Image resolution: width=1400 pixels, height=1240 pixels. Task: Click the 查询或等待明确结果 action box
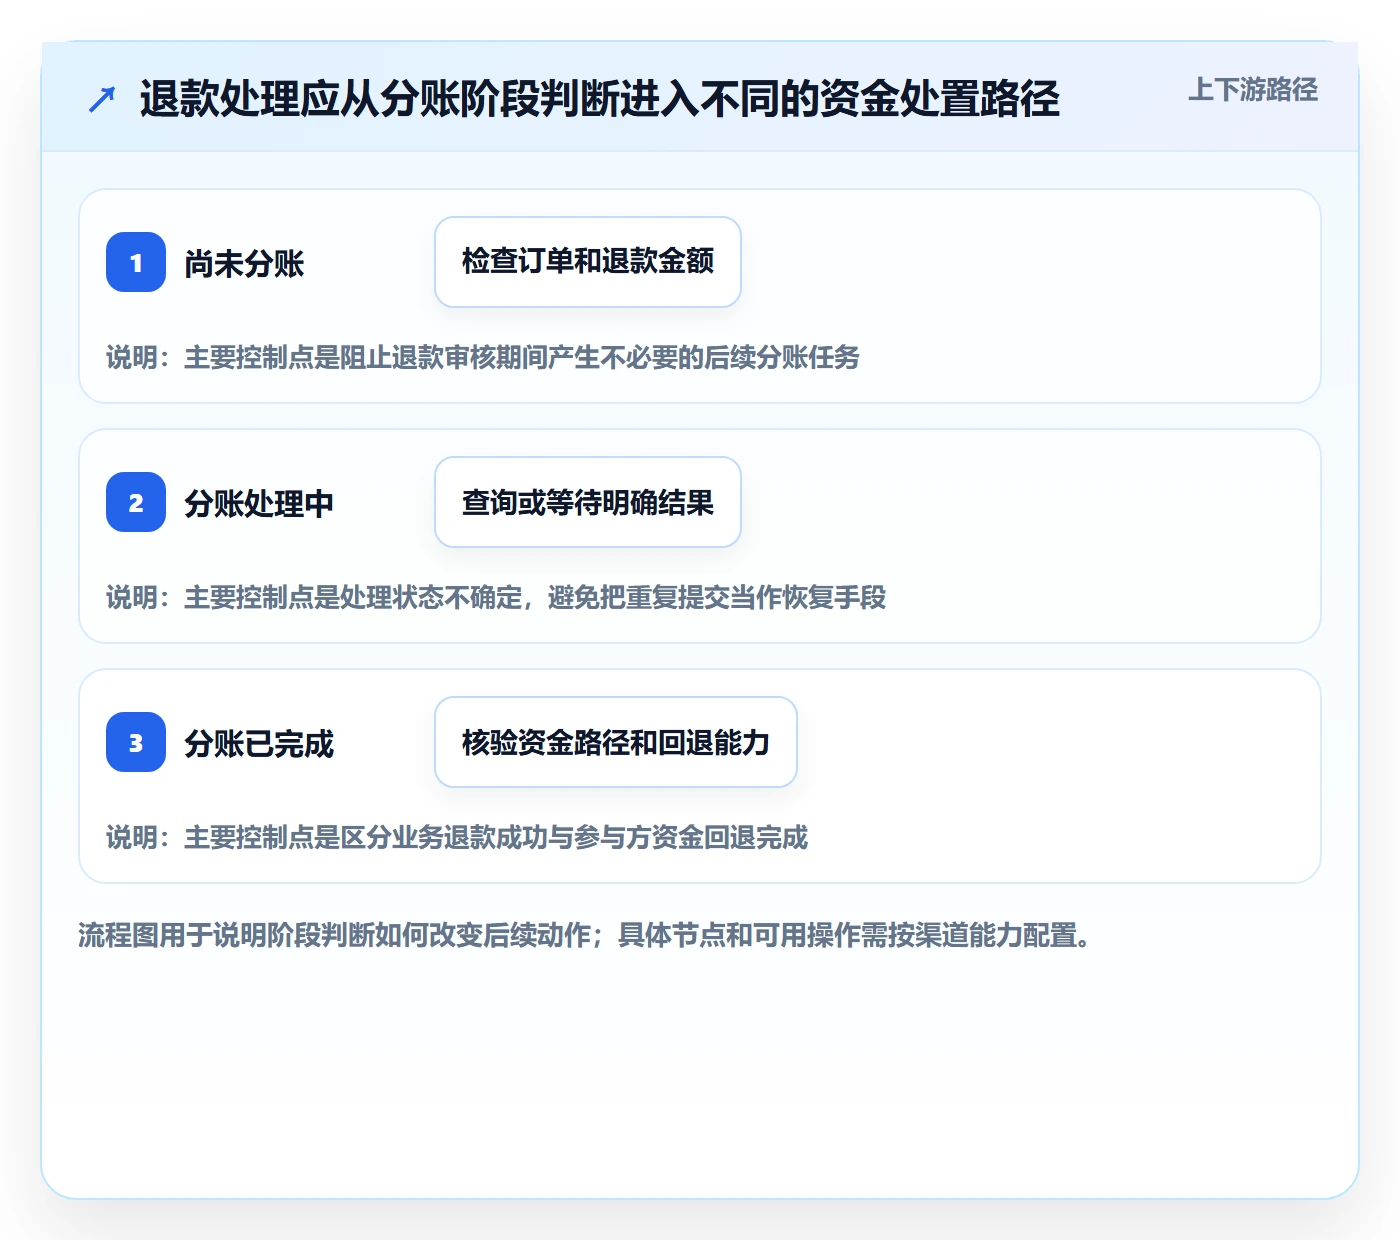588,502
